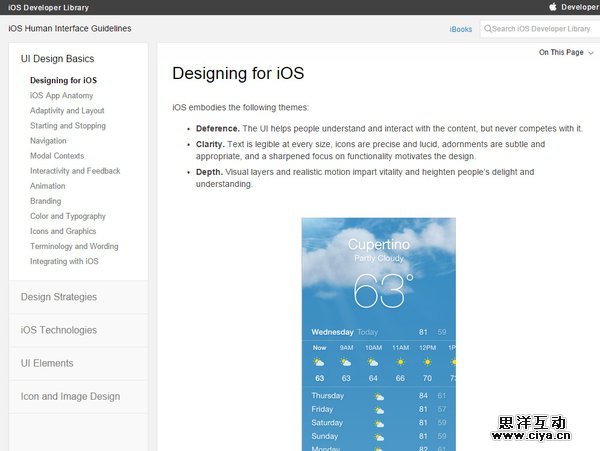The image size is (600, 451).
Task: Click the iBooks link
Action: pyautogui.click(x=460, y=29)
